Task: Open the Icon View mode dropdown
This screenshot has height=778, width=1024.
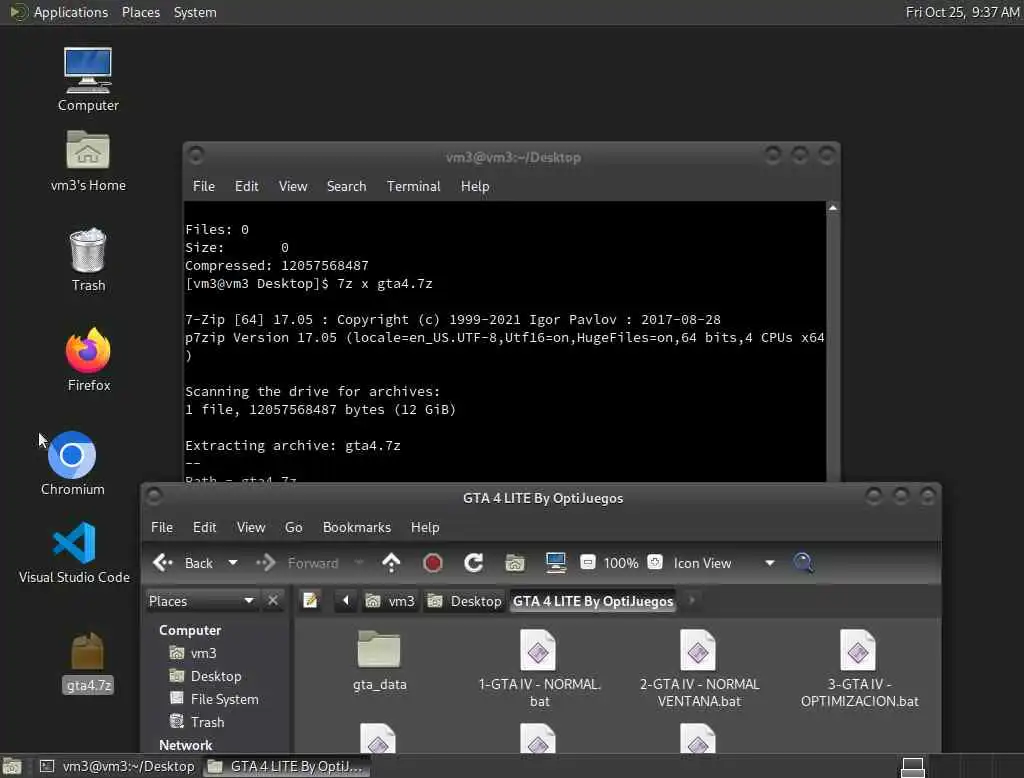Action: pyautogui.click(x=724, y=563)
